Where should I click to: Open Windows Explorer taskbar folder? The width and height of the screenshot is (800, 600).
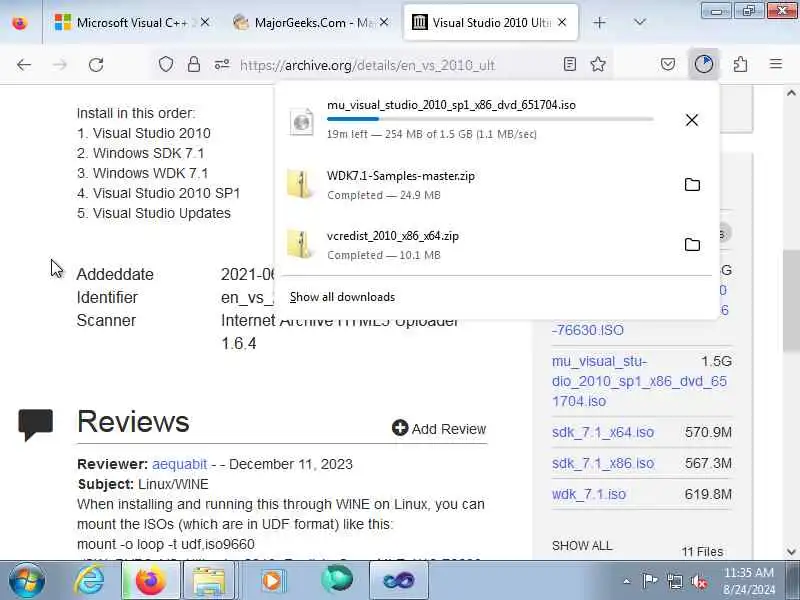click(208, 581)
